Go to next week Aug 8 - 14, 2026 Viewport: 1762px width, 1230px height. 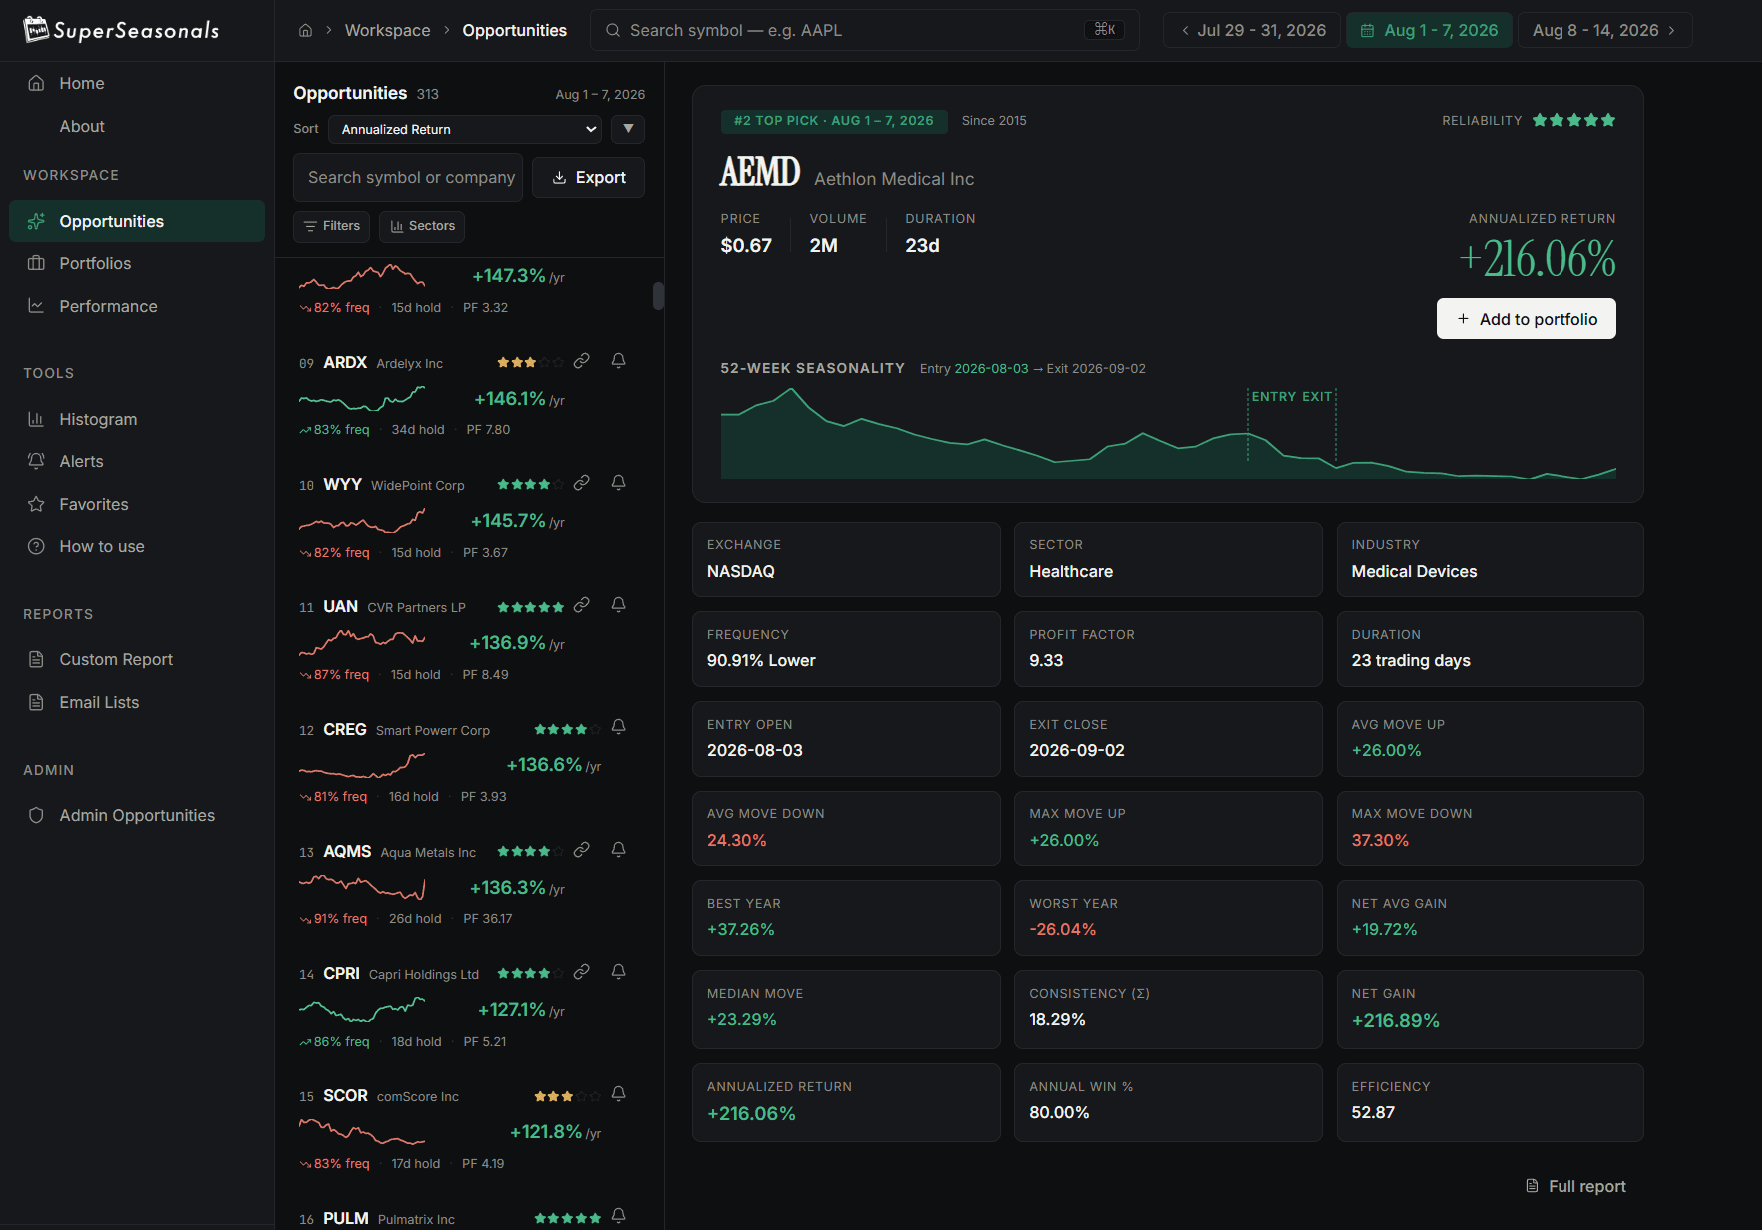pyautogui.click(x=1605, y=30)
